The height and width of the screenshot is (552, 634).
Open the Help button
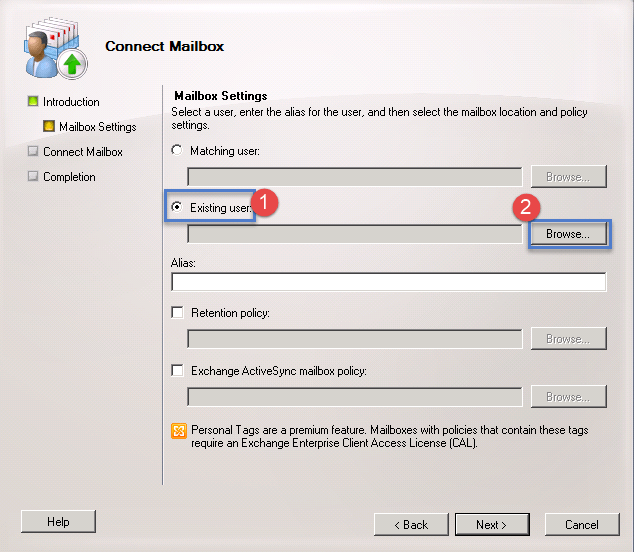(58, 522)
